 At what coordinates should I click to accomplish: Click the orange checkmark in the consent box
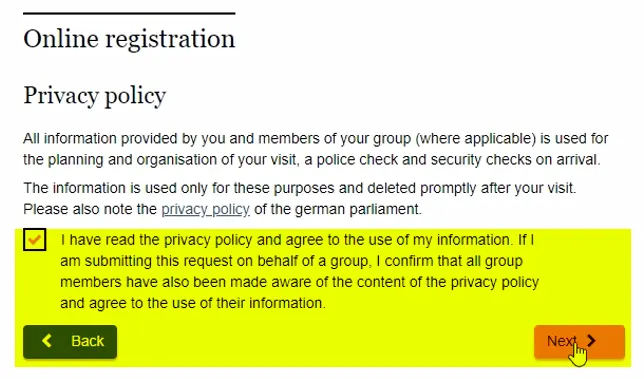click(34, 239)
